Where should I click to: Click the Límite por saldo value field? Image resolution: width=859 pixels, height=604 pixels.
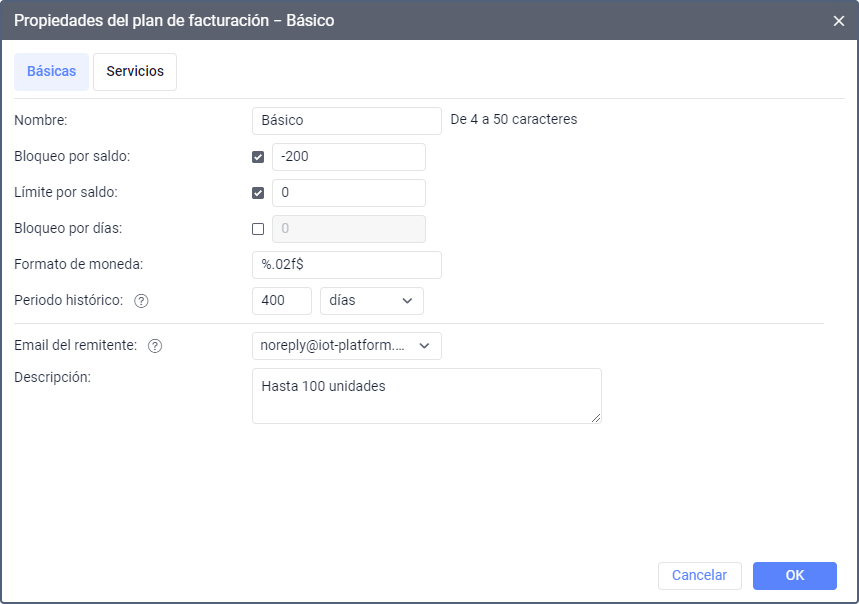(349, 193)
